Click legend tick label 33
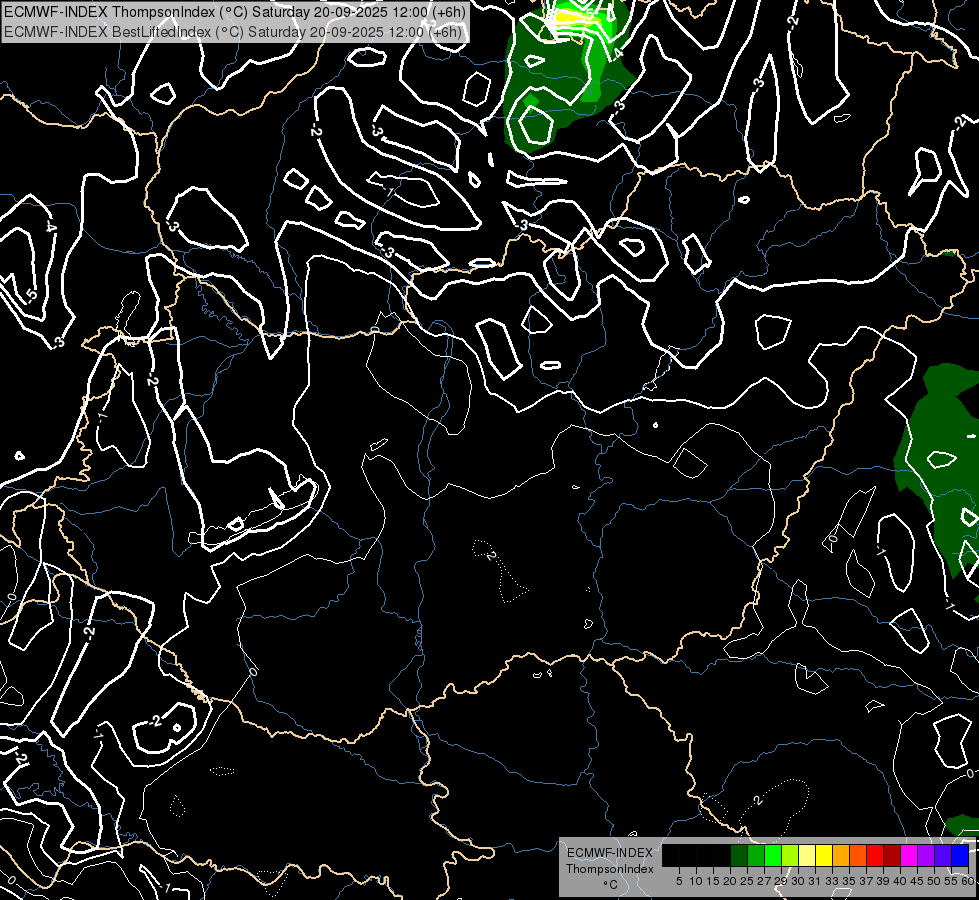This screenshot has width=979, height=900. pyautogui.click(x=832, y=881)
